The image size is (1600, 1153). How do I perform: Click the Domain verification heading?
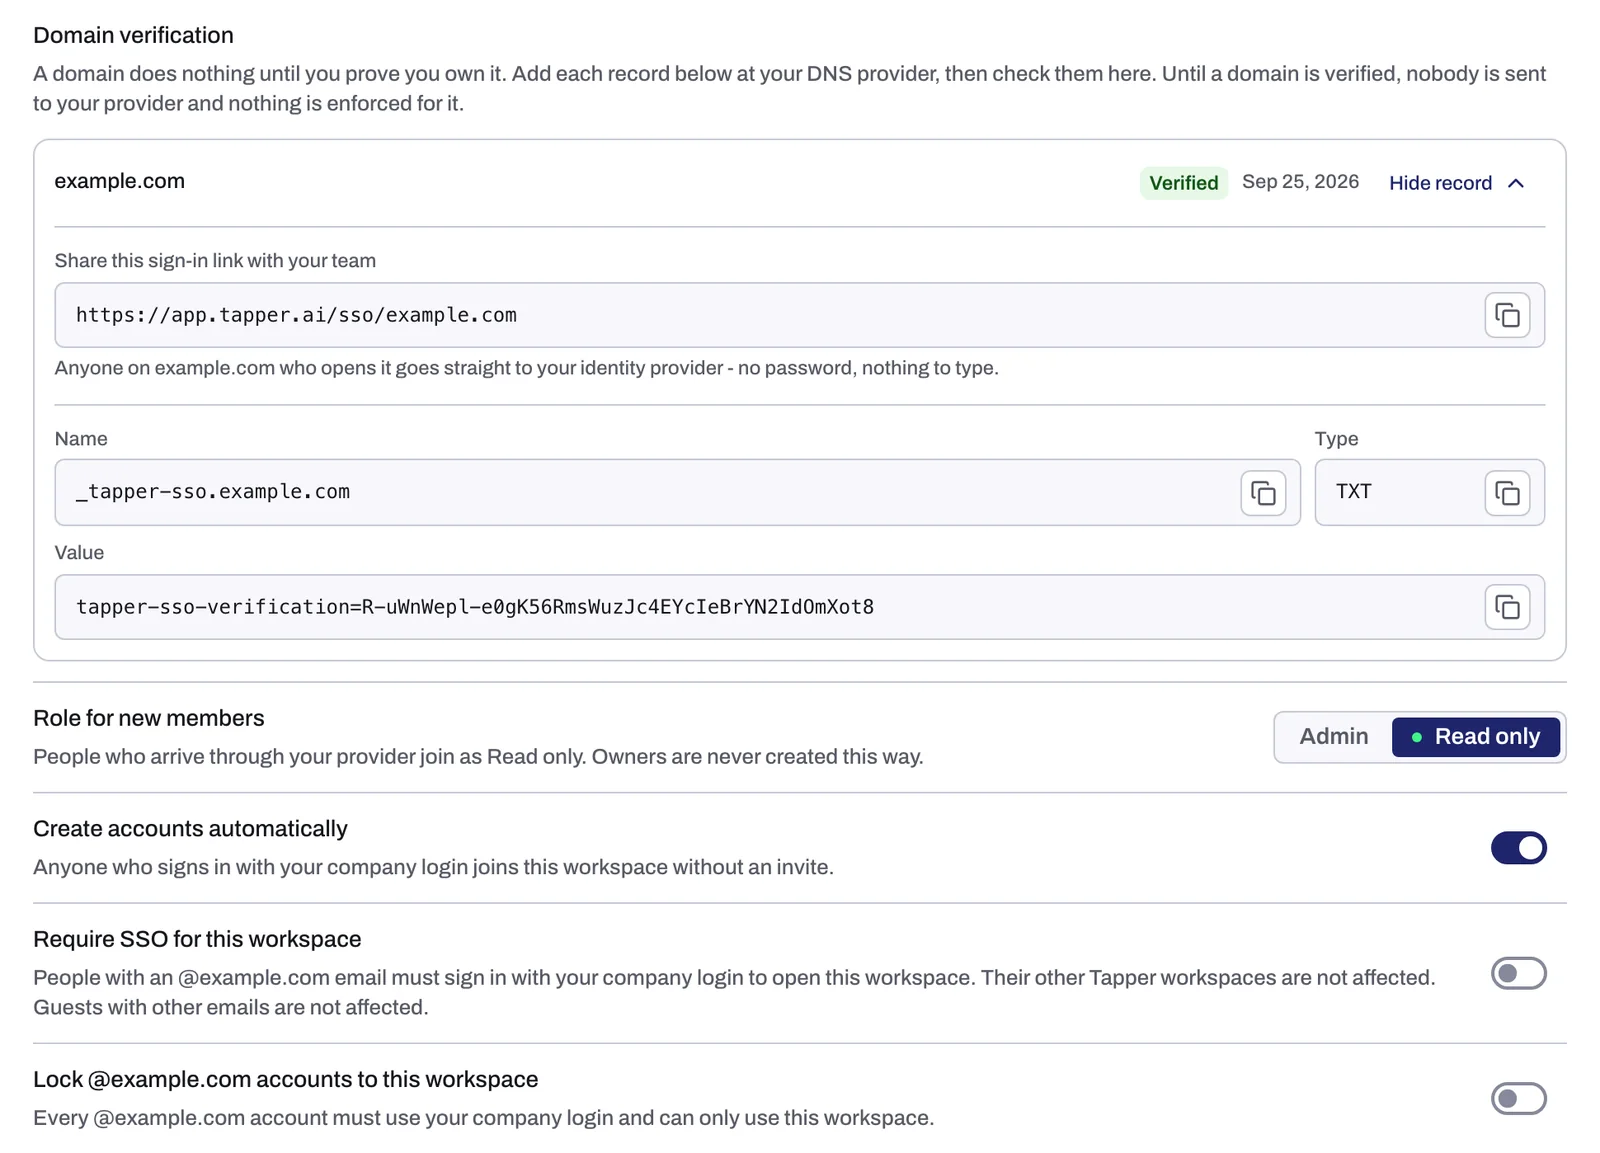pyautogui.click(x=133, y=35)
